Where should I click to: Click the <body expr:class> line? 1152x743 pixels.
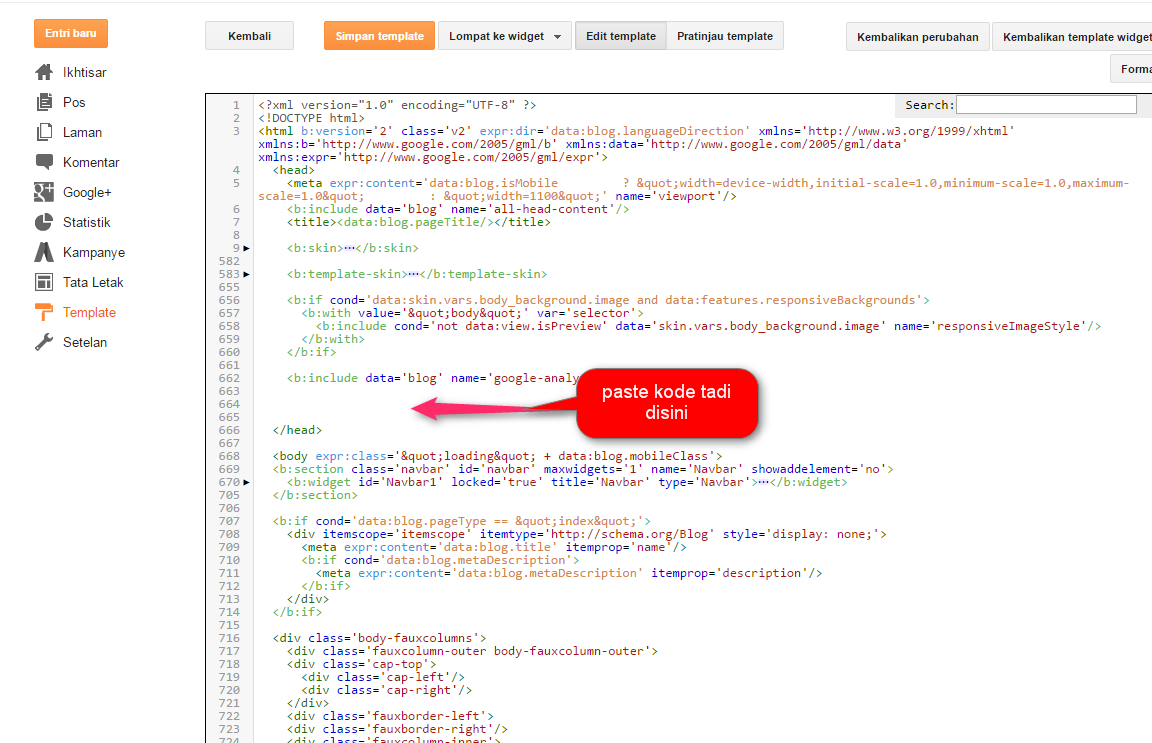[497, 456]
